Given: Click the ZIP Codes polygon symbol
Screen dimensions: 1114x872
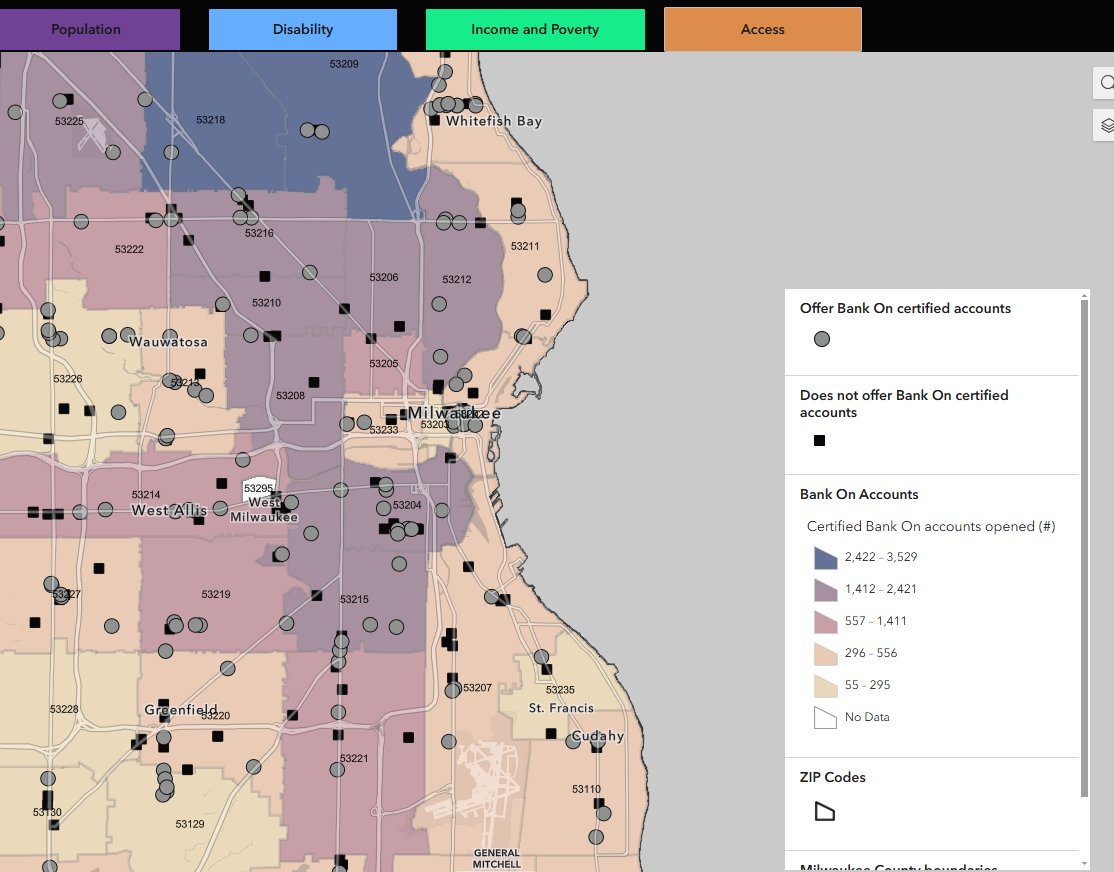Looking at the screenshot, I should pyautogui.click(x=824, y=811).
